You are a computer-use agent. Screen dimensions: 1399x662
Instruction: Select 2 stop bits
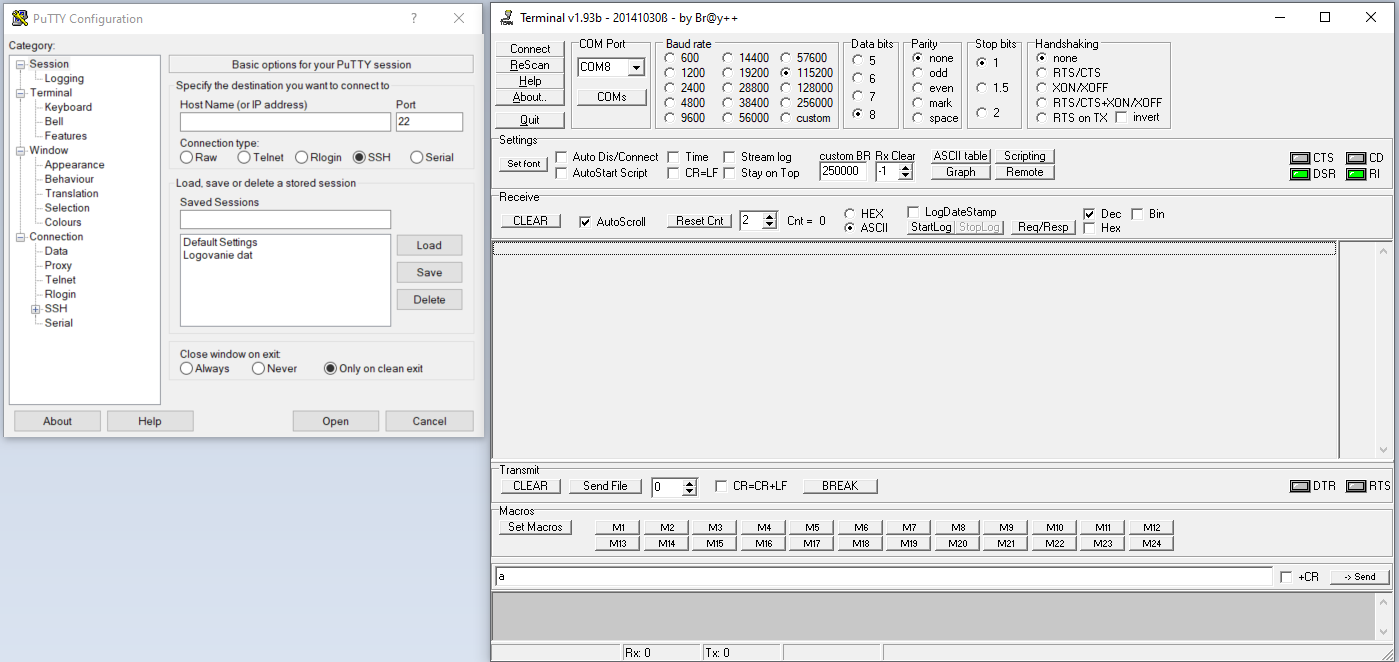coord(982,113)
